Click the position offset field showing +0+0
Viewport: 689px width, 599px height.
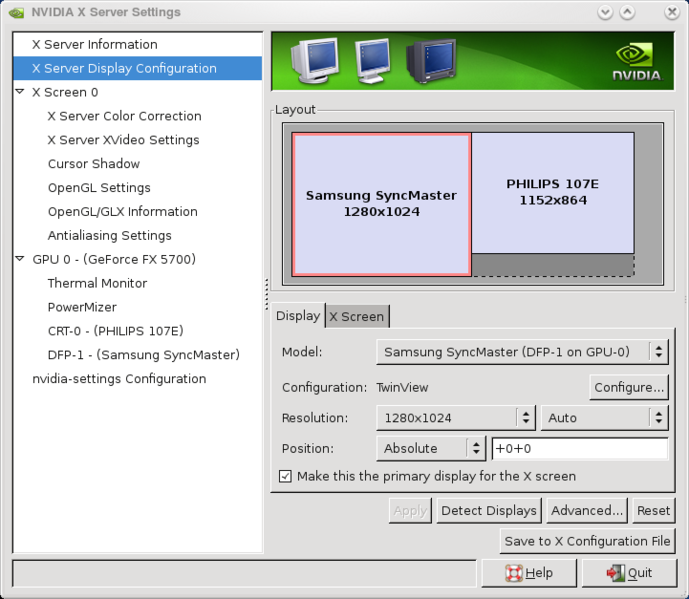(579, 449)
